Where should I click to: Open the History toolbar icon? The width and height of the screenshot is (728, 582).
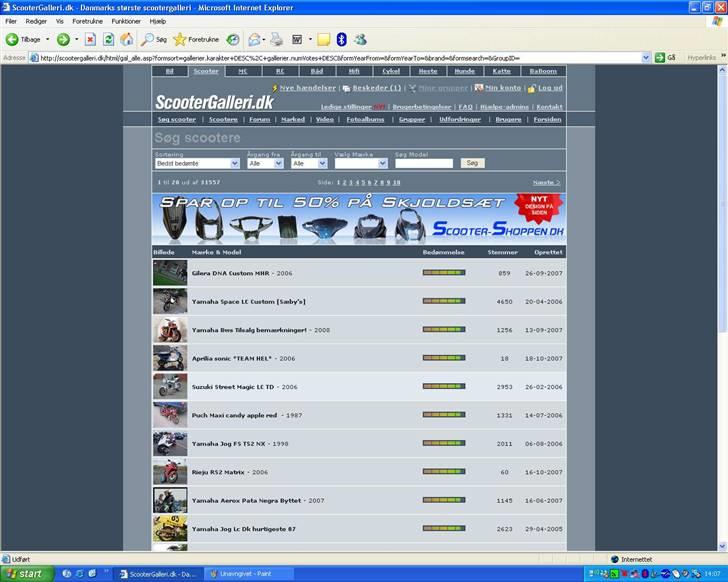[232, 40]
